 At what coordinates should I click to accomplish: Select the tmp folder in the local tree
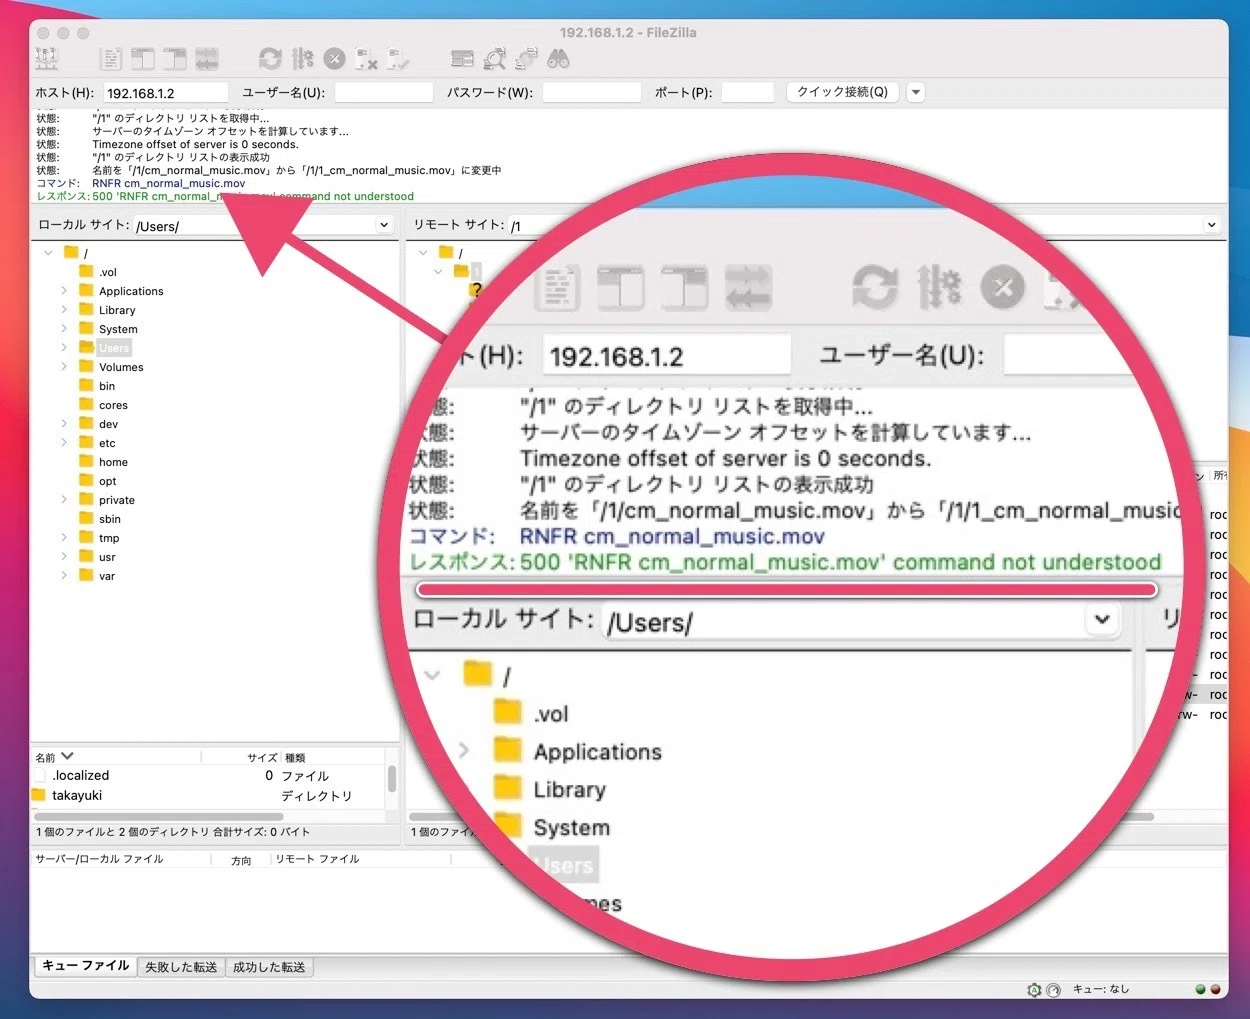[x=109, y=538]
